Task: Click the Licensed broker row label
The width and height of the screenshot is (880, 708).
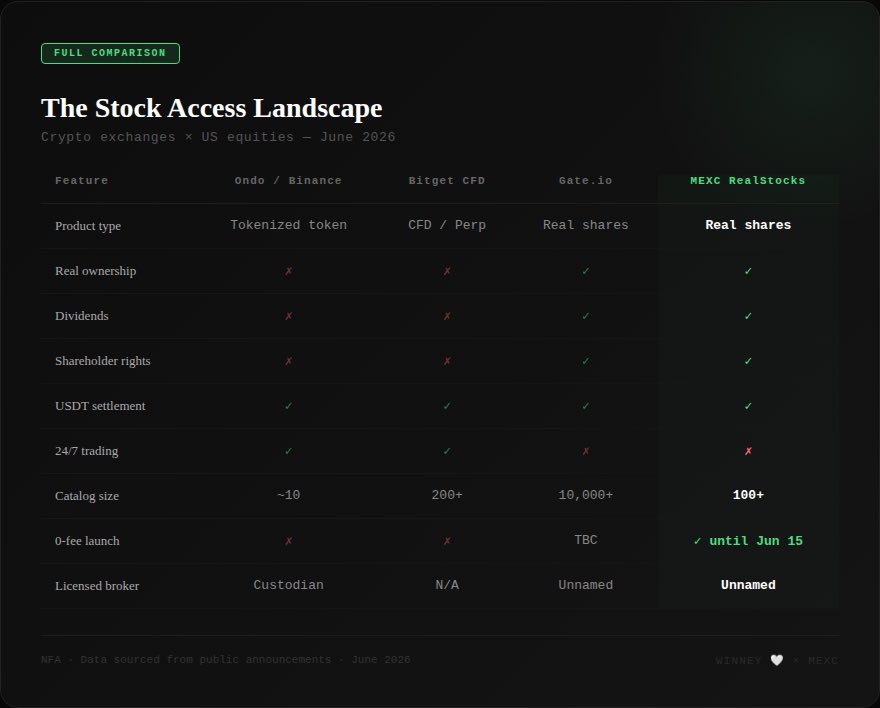Action: 97,586
